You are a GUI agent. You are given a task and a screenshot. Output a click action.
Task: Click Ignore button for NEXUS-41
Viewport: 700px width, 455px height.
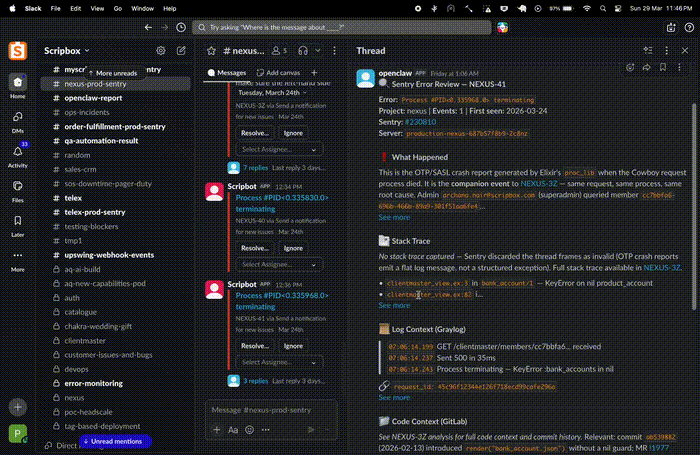[x=293, y=346]
